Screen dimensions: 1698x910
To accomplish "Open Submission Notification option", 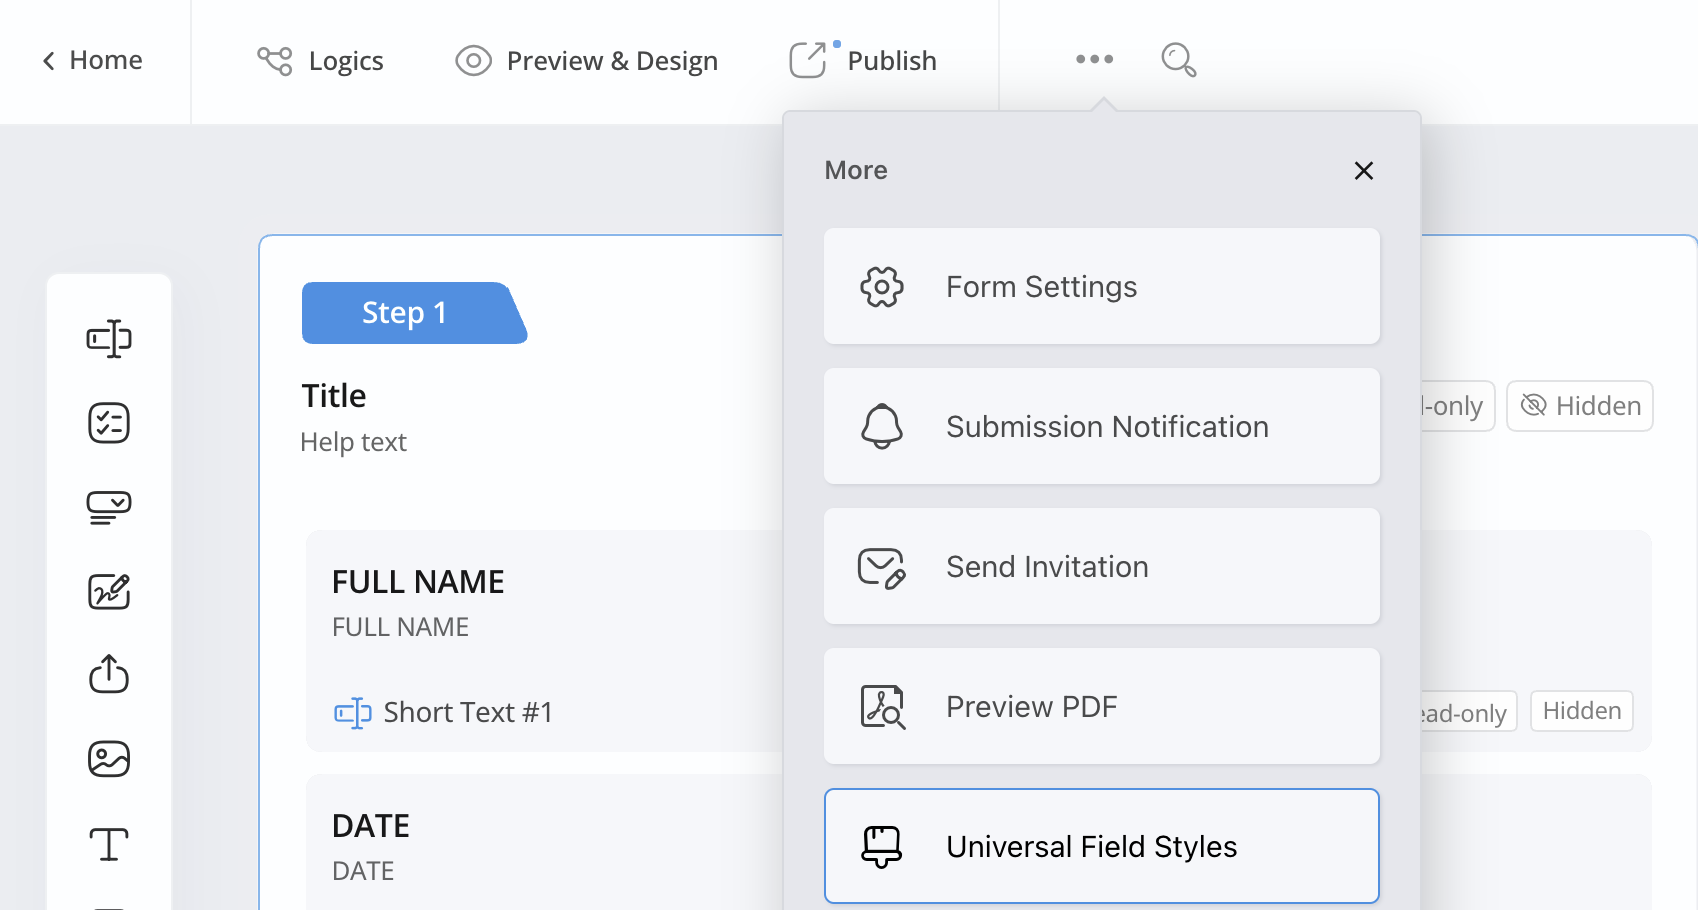I will (x=1101, y=427).
